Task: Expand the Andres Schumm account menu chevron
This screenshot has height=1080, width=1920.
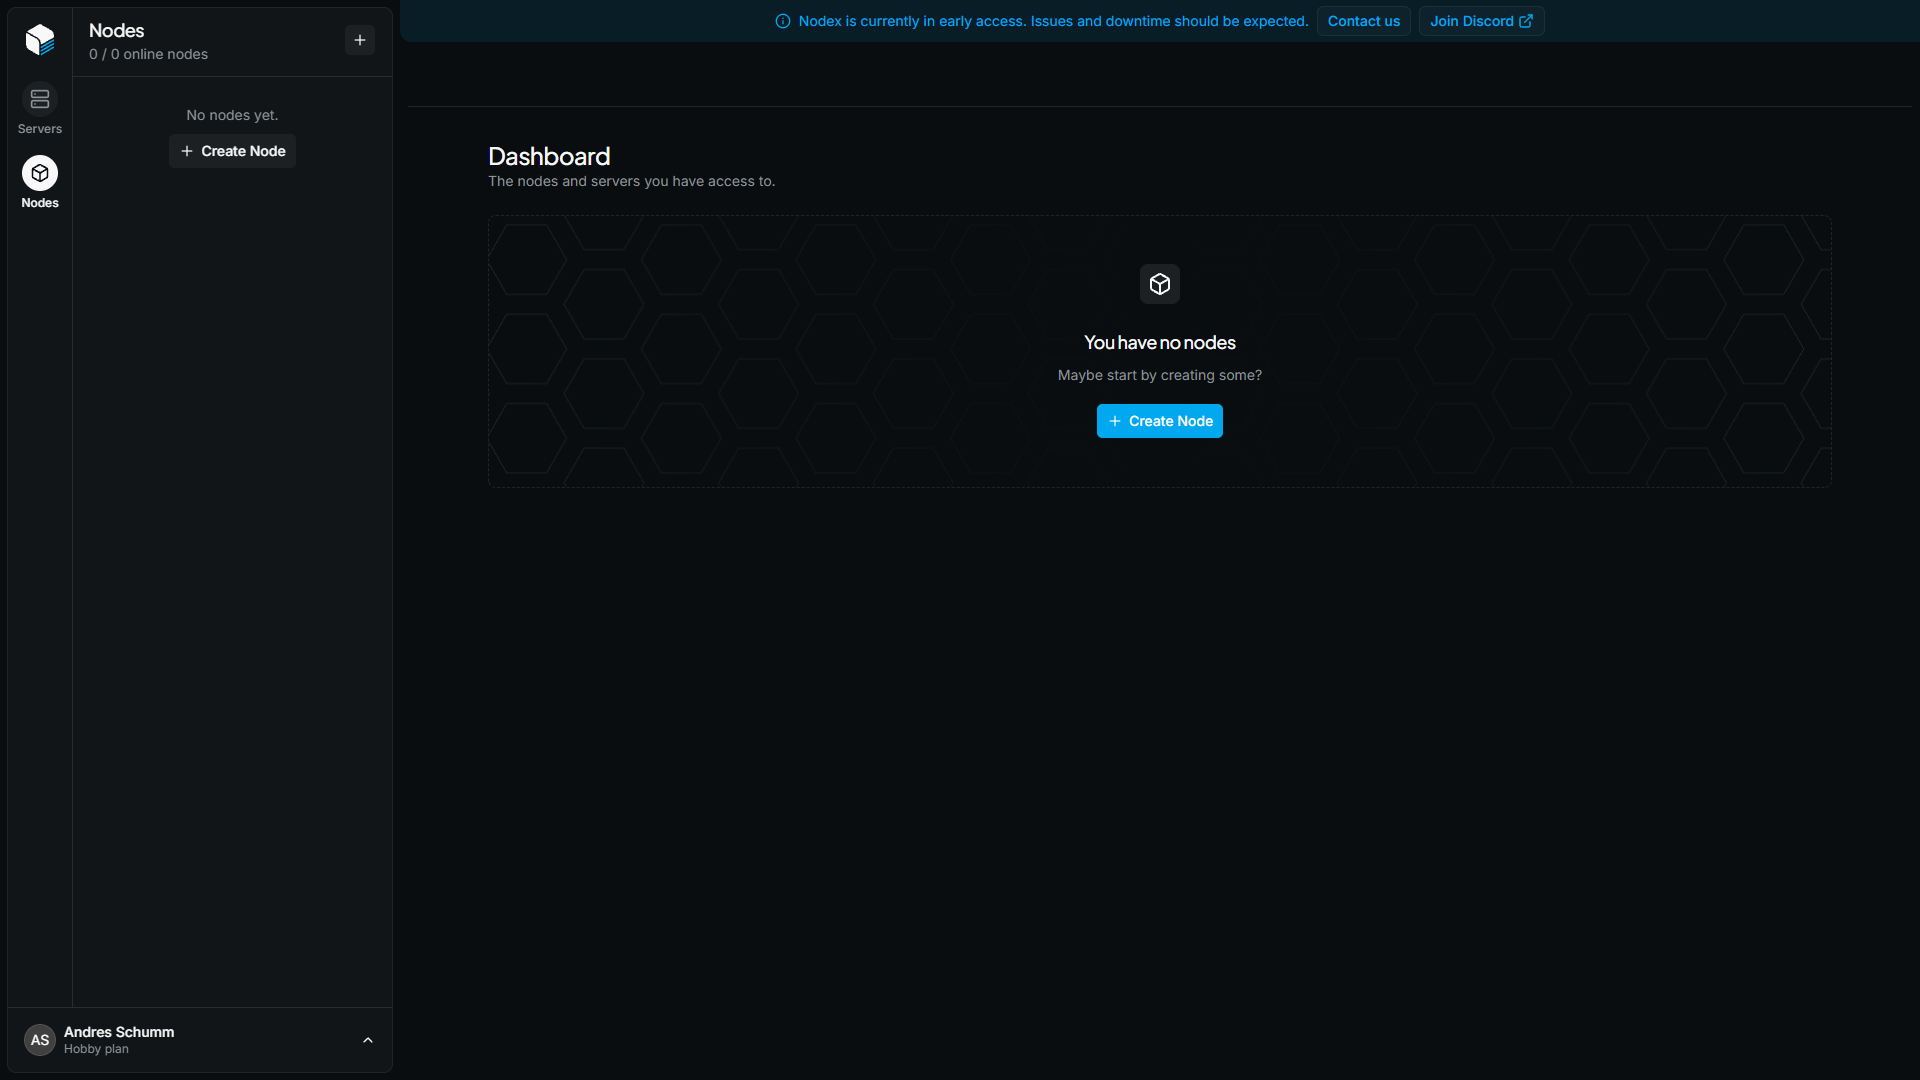Action: 368,1040
